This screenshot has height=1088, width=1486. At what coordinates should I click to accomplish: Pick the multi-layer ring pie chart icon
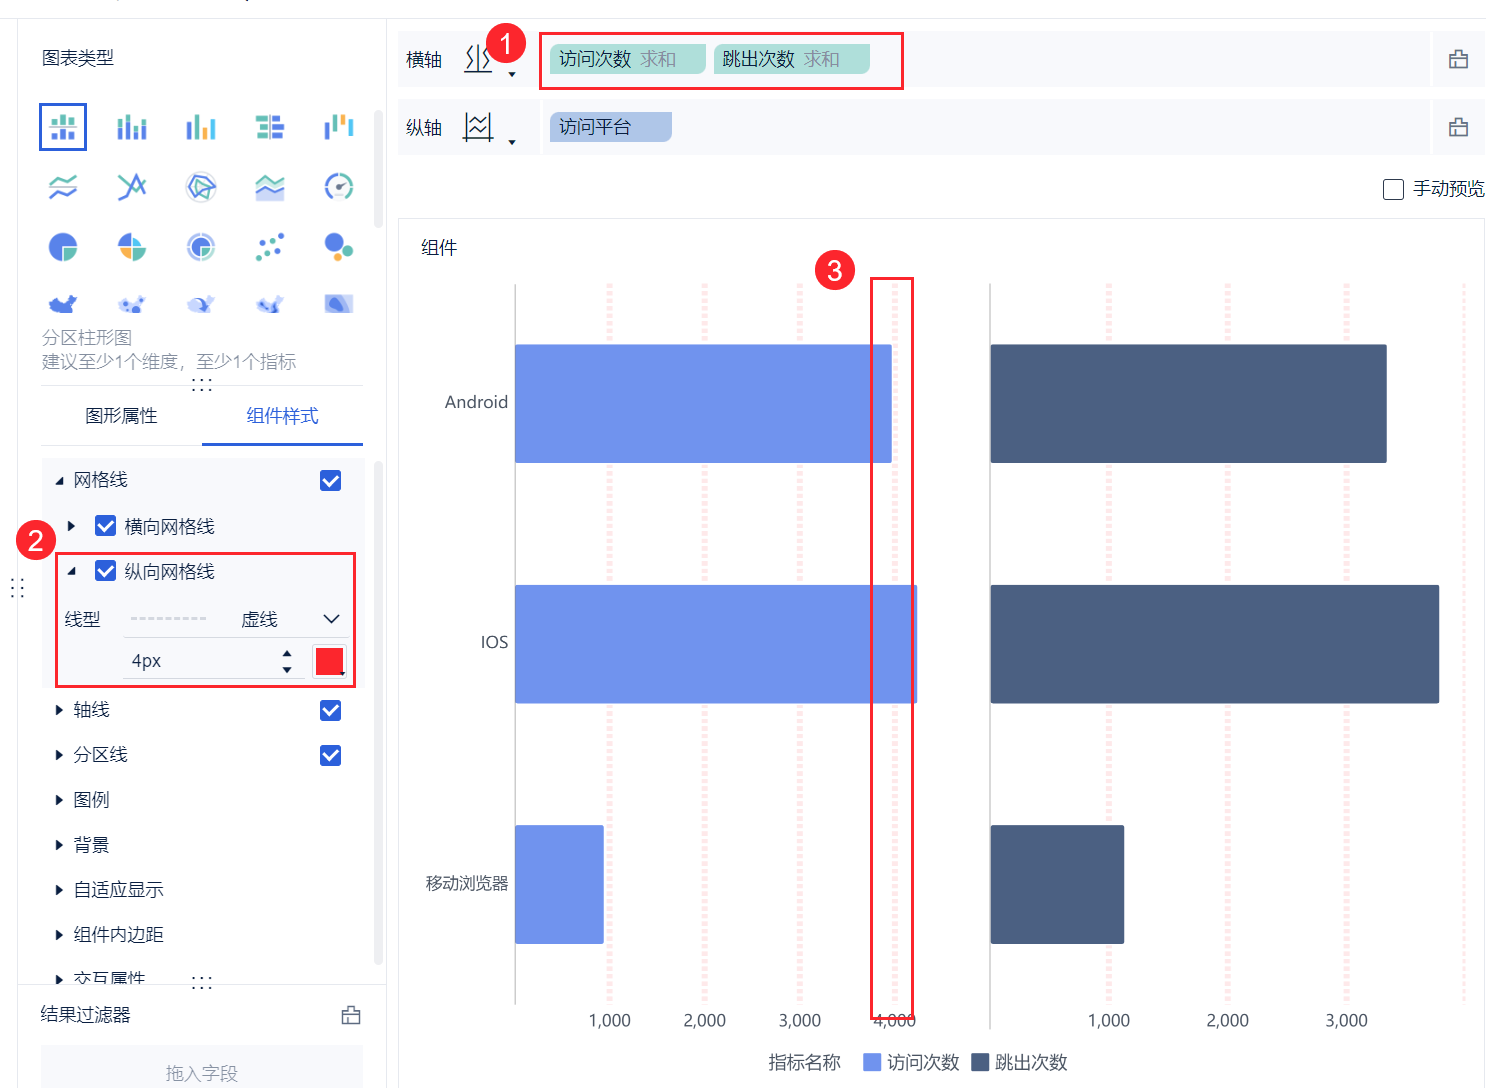tap(201, 247)
